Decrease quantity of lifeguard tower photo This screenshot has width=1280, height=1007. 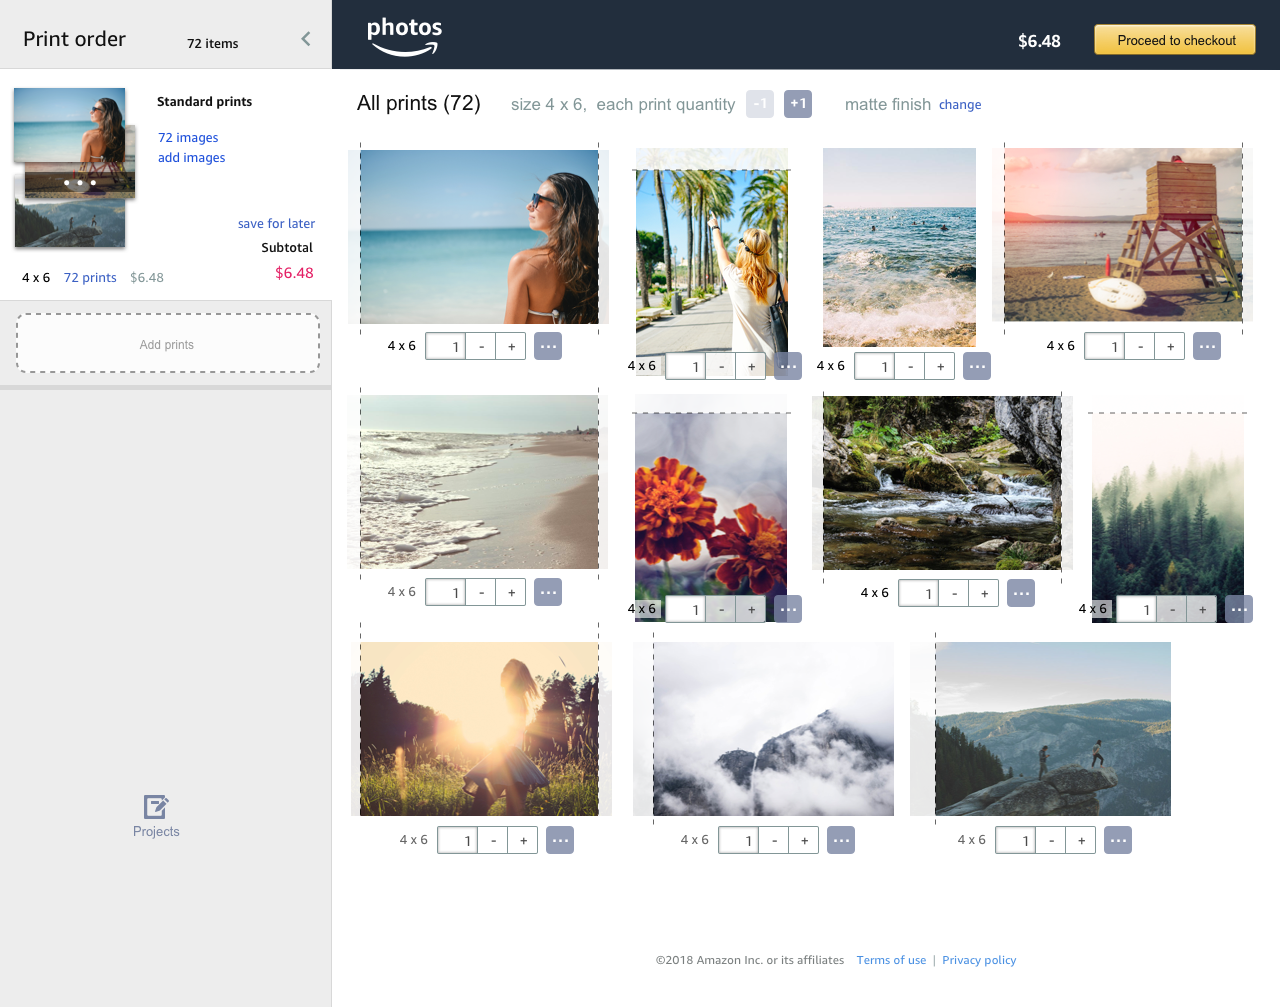pyautogui.click(x=1140, y=347)
